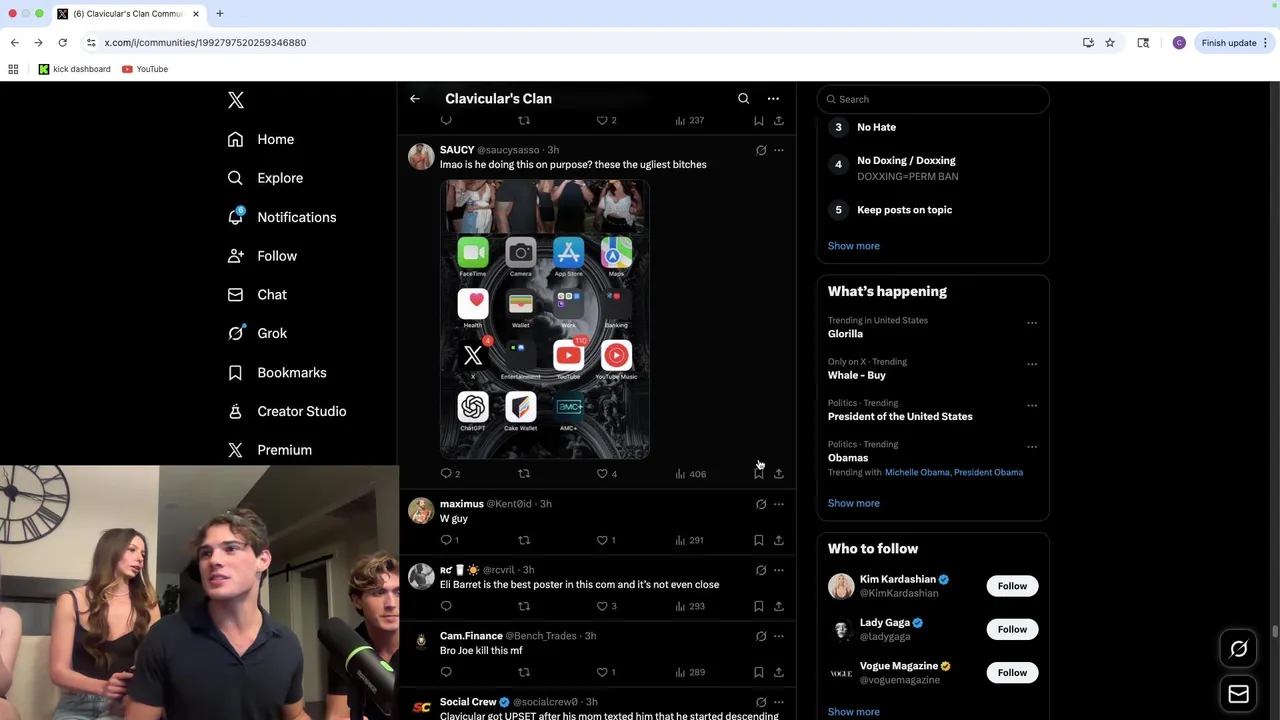Open Follow in sidebar
1280x720 pixels.
pos(262,256)
